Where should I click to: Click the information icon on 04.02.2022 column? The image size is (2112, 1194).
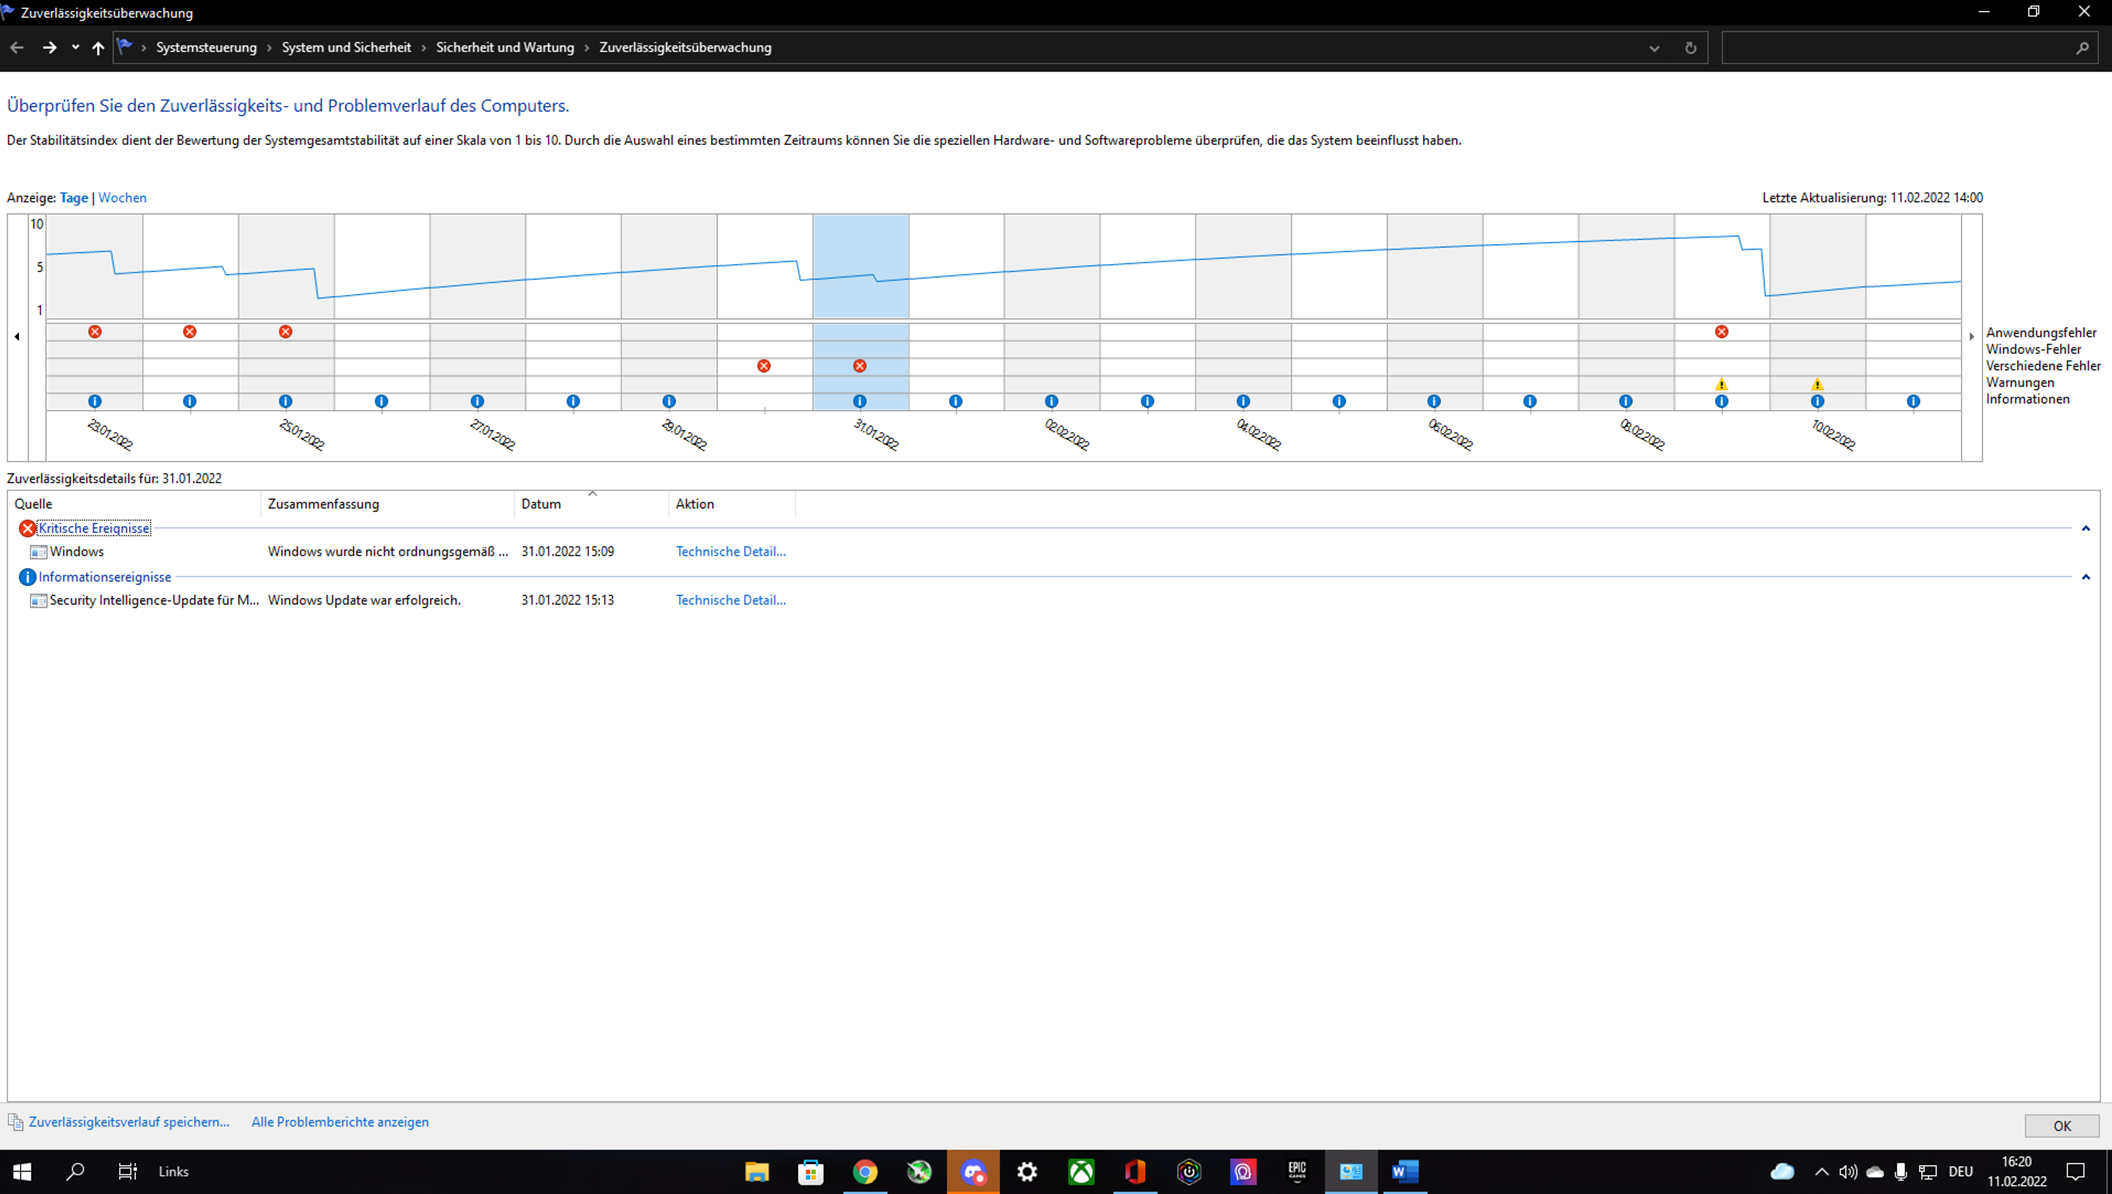[1243, 401]
